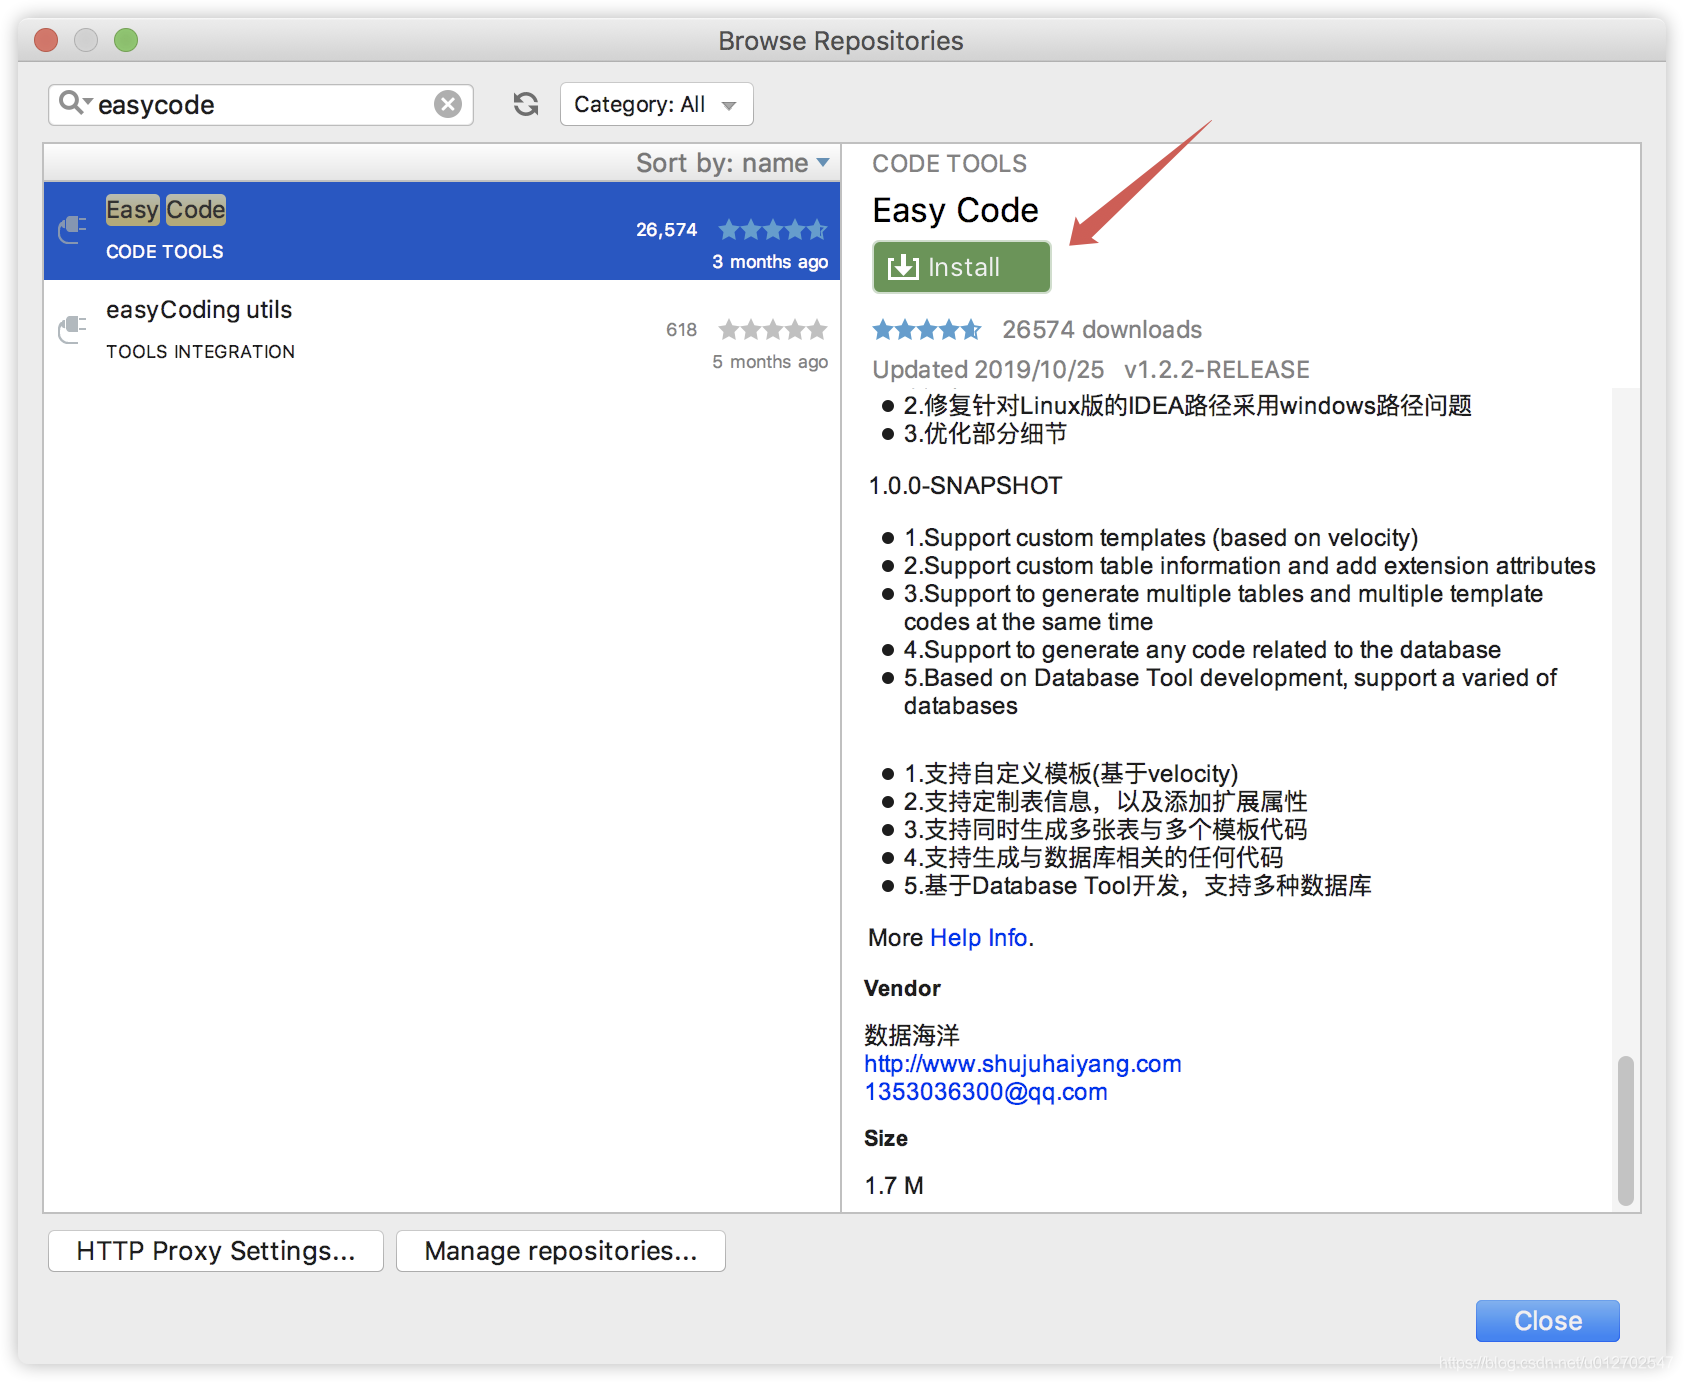Open the Help Info link
This screenshot has height=1382, width=1684.
(x=978, y=937)
